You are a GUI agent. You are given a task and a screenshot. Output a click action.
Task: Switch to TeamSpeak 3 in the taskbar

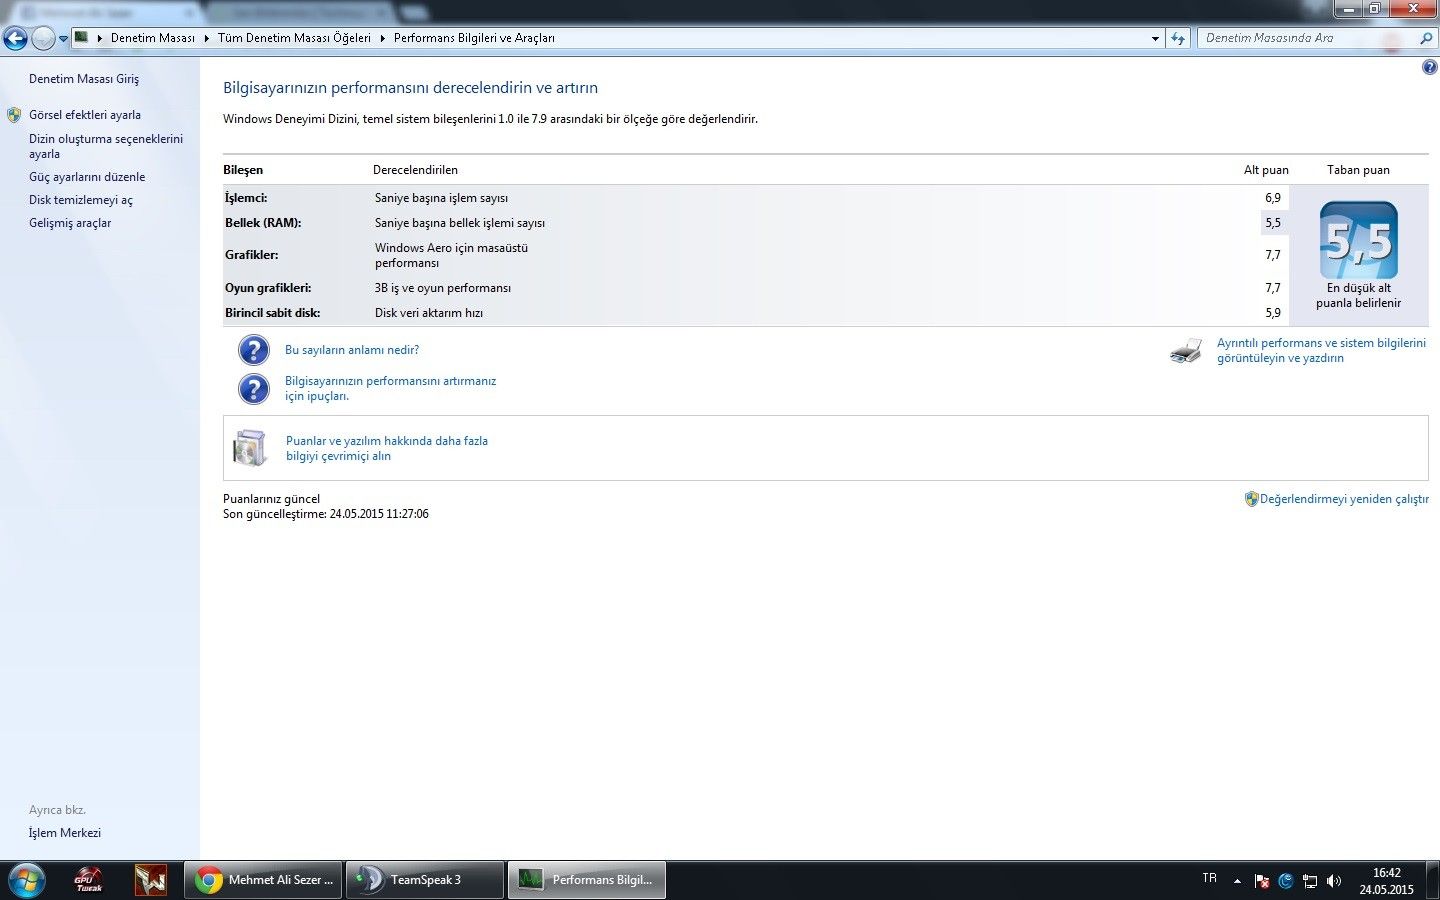[425, 880]
